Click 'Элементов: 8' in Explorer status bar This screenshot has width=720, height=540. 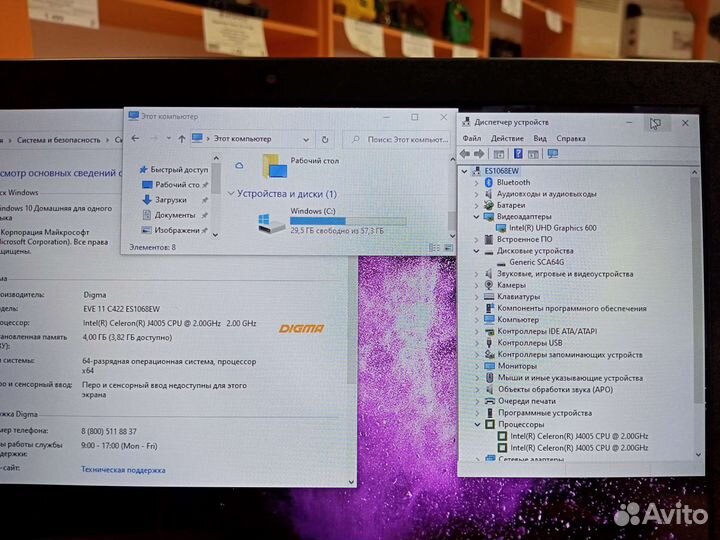point(152,247)
